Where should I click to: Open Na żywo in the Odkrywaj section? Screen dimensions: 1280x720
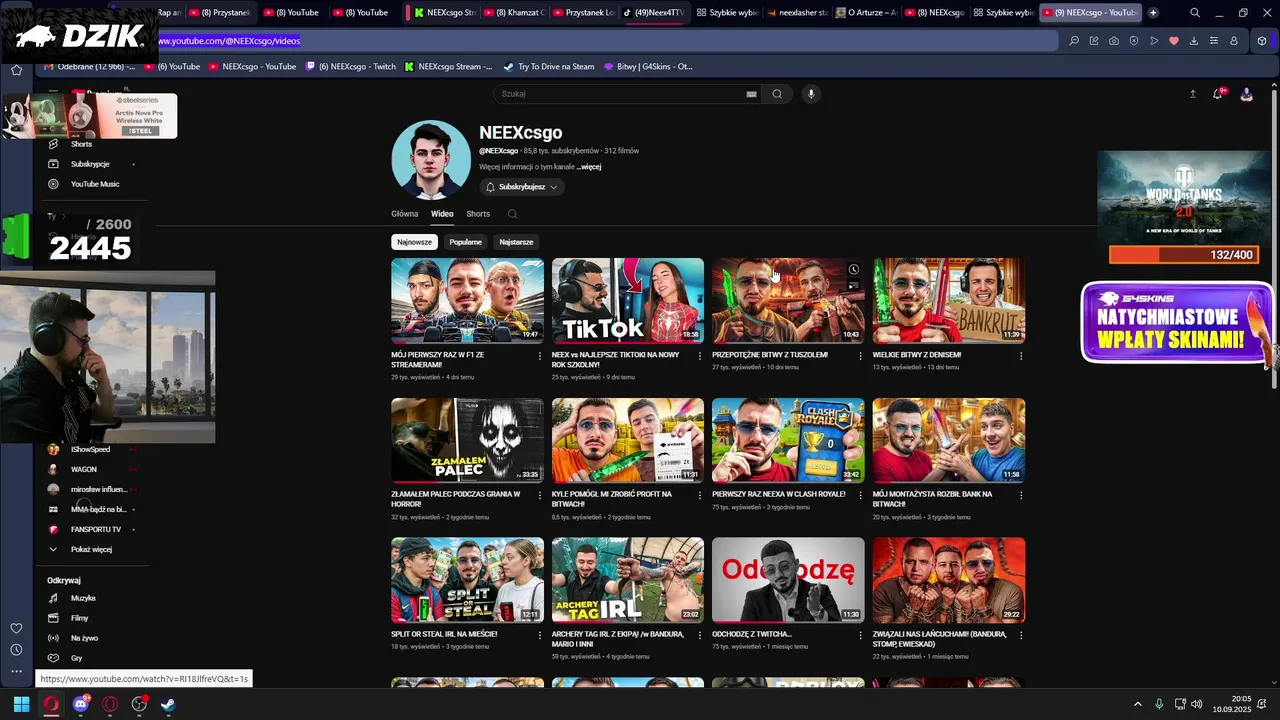pyautogui.click(x=84, y=638)
